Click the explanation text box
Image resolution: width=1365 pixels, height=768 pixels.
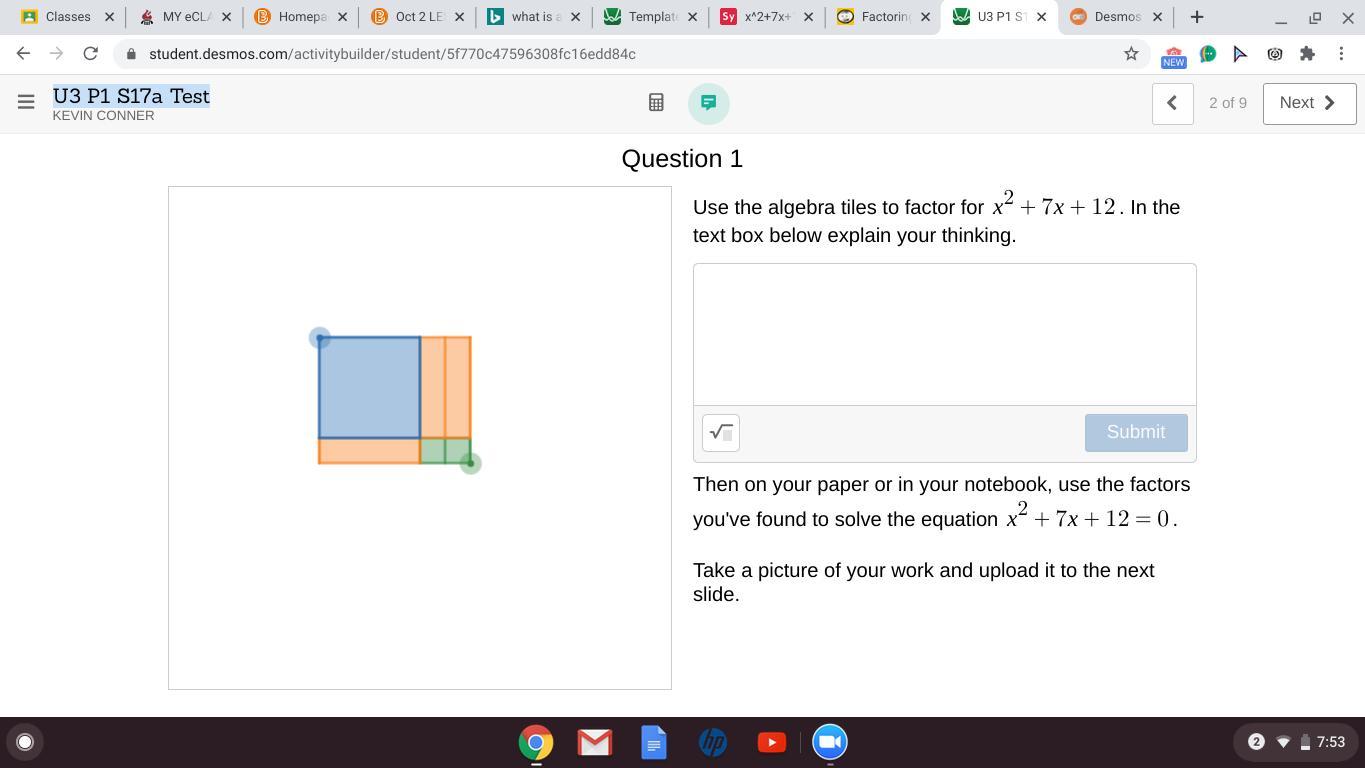(944, 334)
